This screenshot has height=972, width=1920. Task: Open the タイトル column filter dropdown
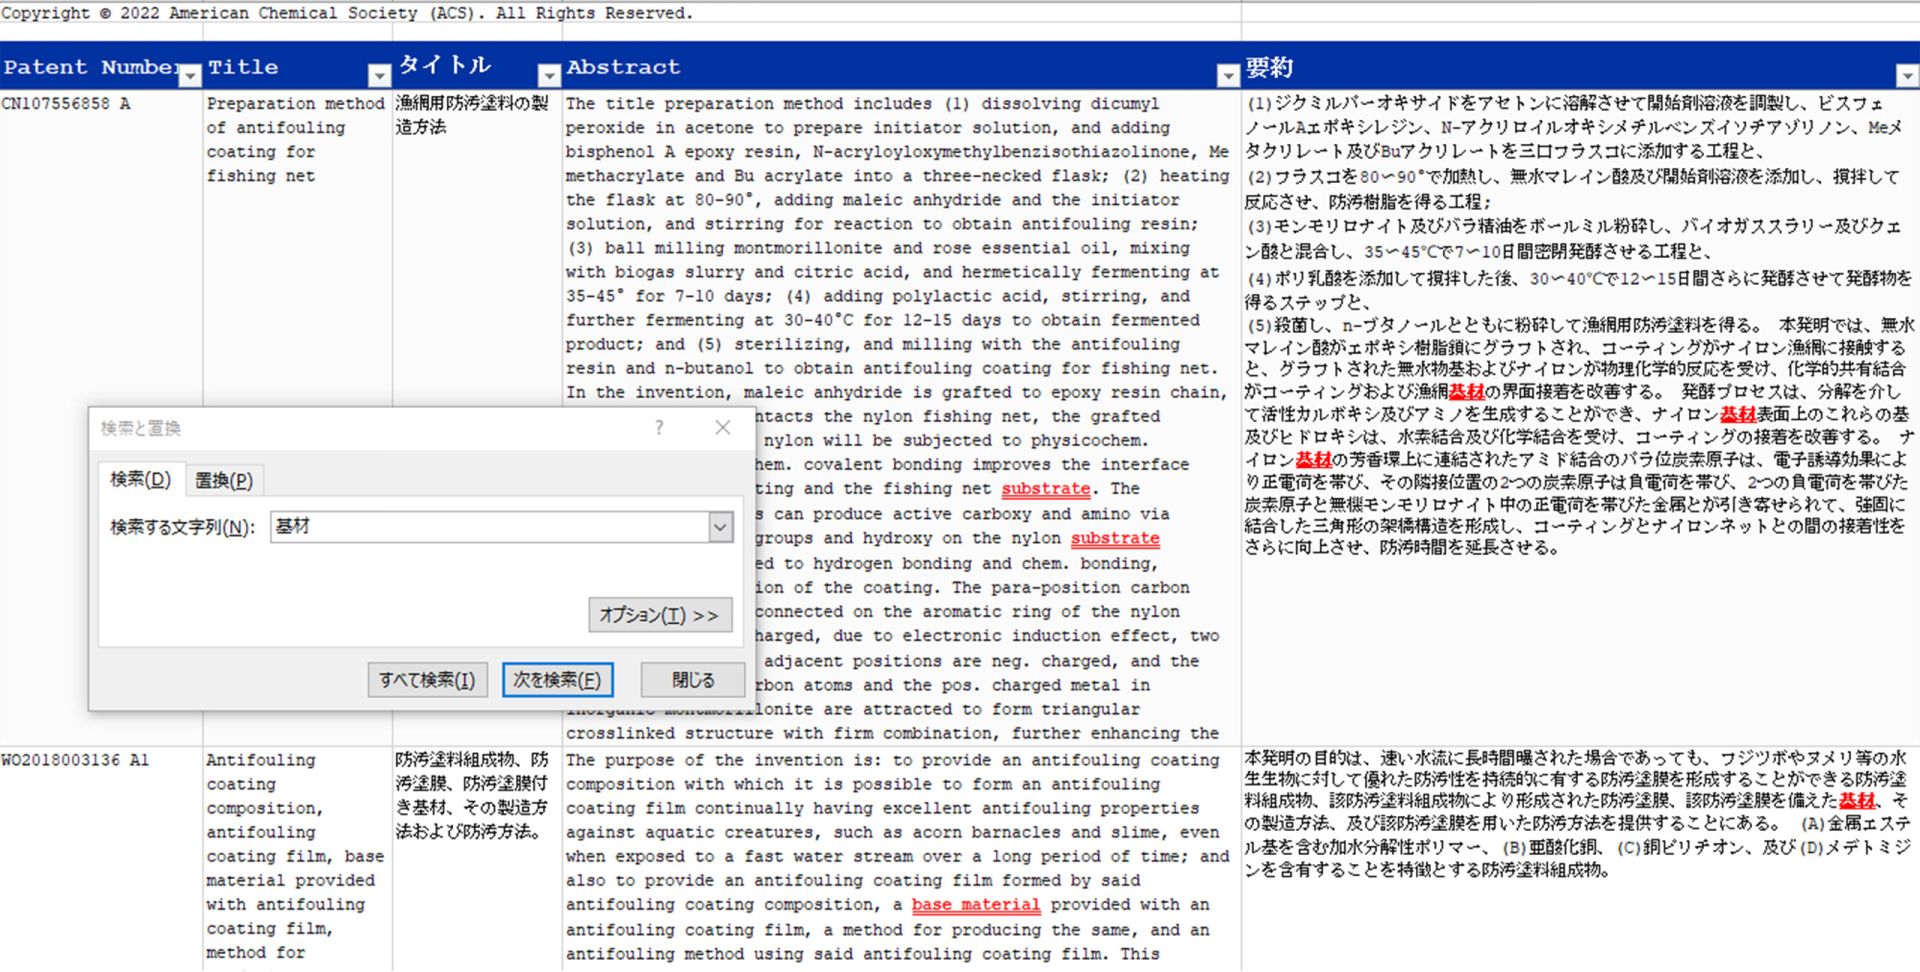point(549,76)
